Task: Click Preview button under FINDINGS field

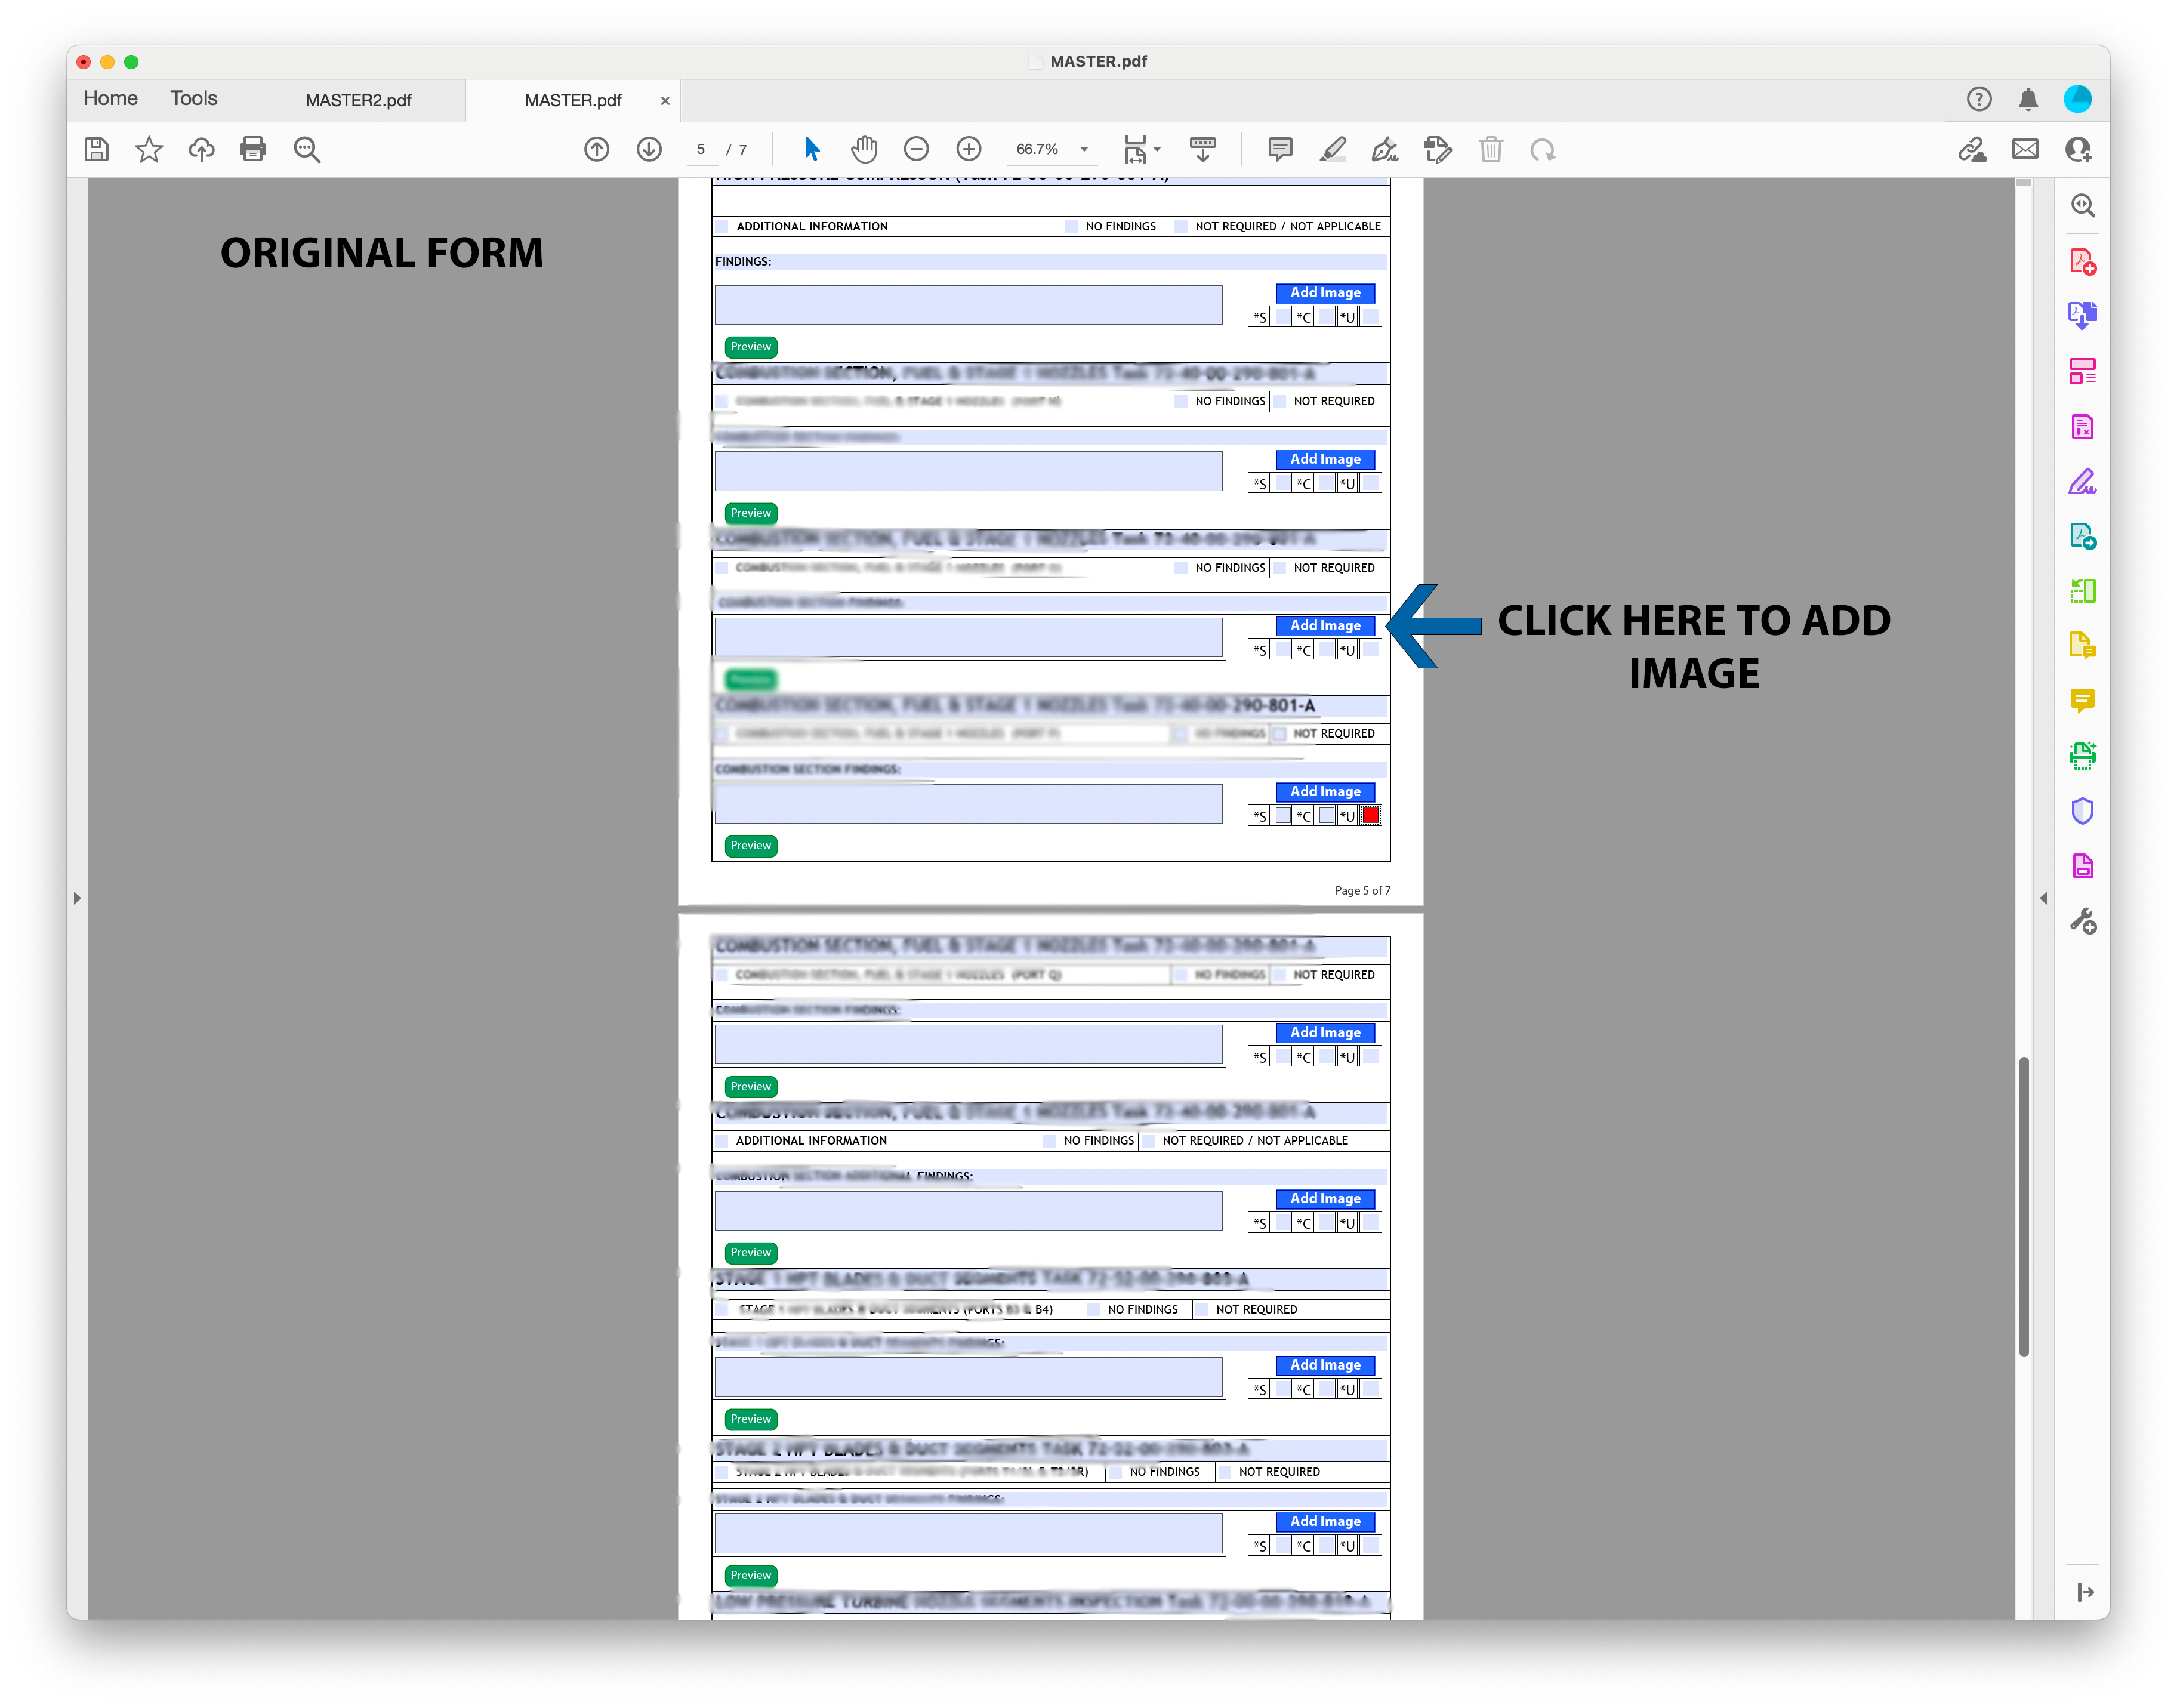Action: 751,347
